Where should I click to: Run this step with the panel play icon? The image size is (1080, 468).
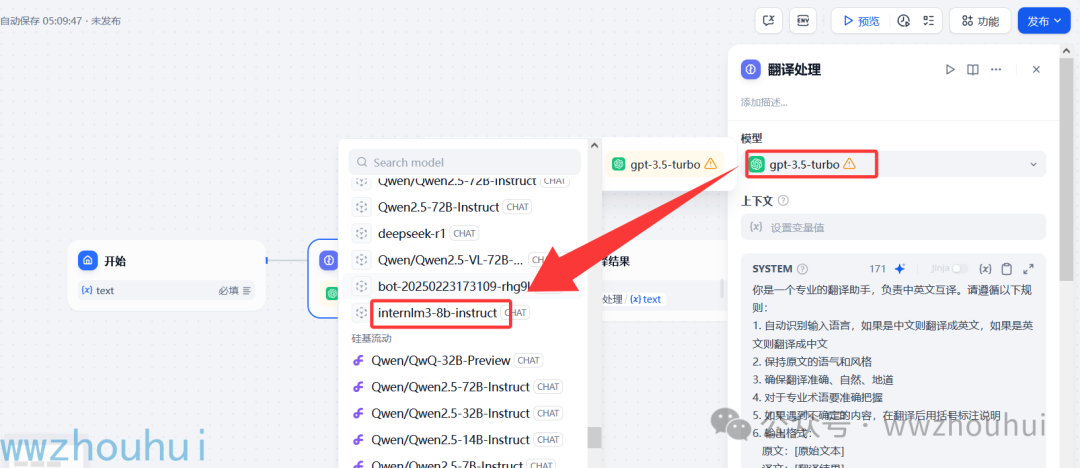[950, 70]
